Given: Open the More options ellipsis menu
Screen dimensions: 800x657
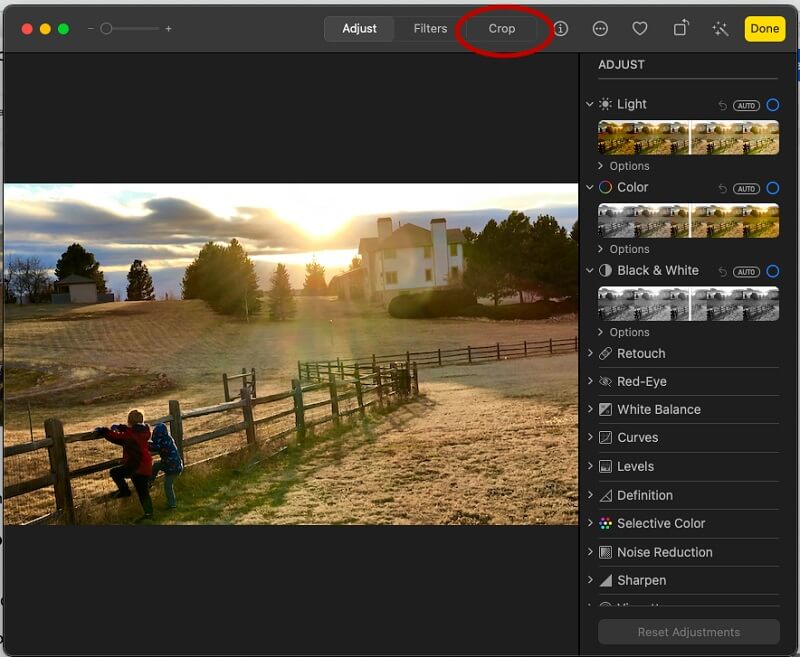Looking at the screenshot, I should (x=600, y=29).
